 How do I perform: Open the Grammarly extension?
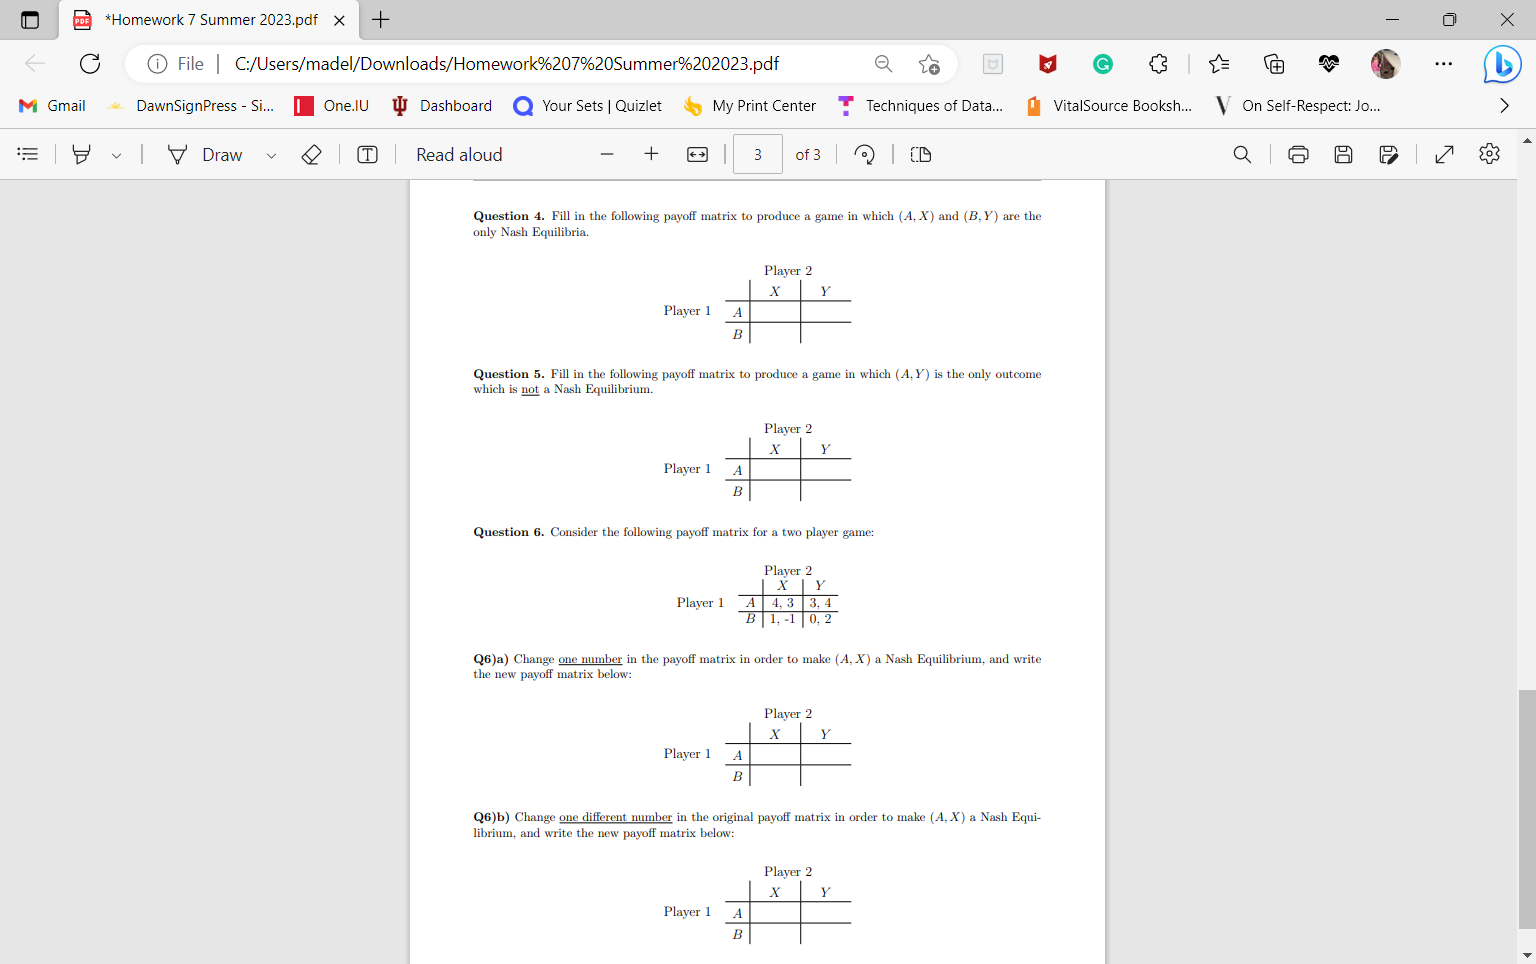1103,64
